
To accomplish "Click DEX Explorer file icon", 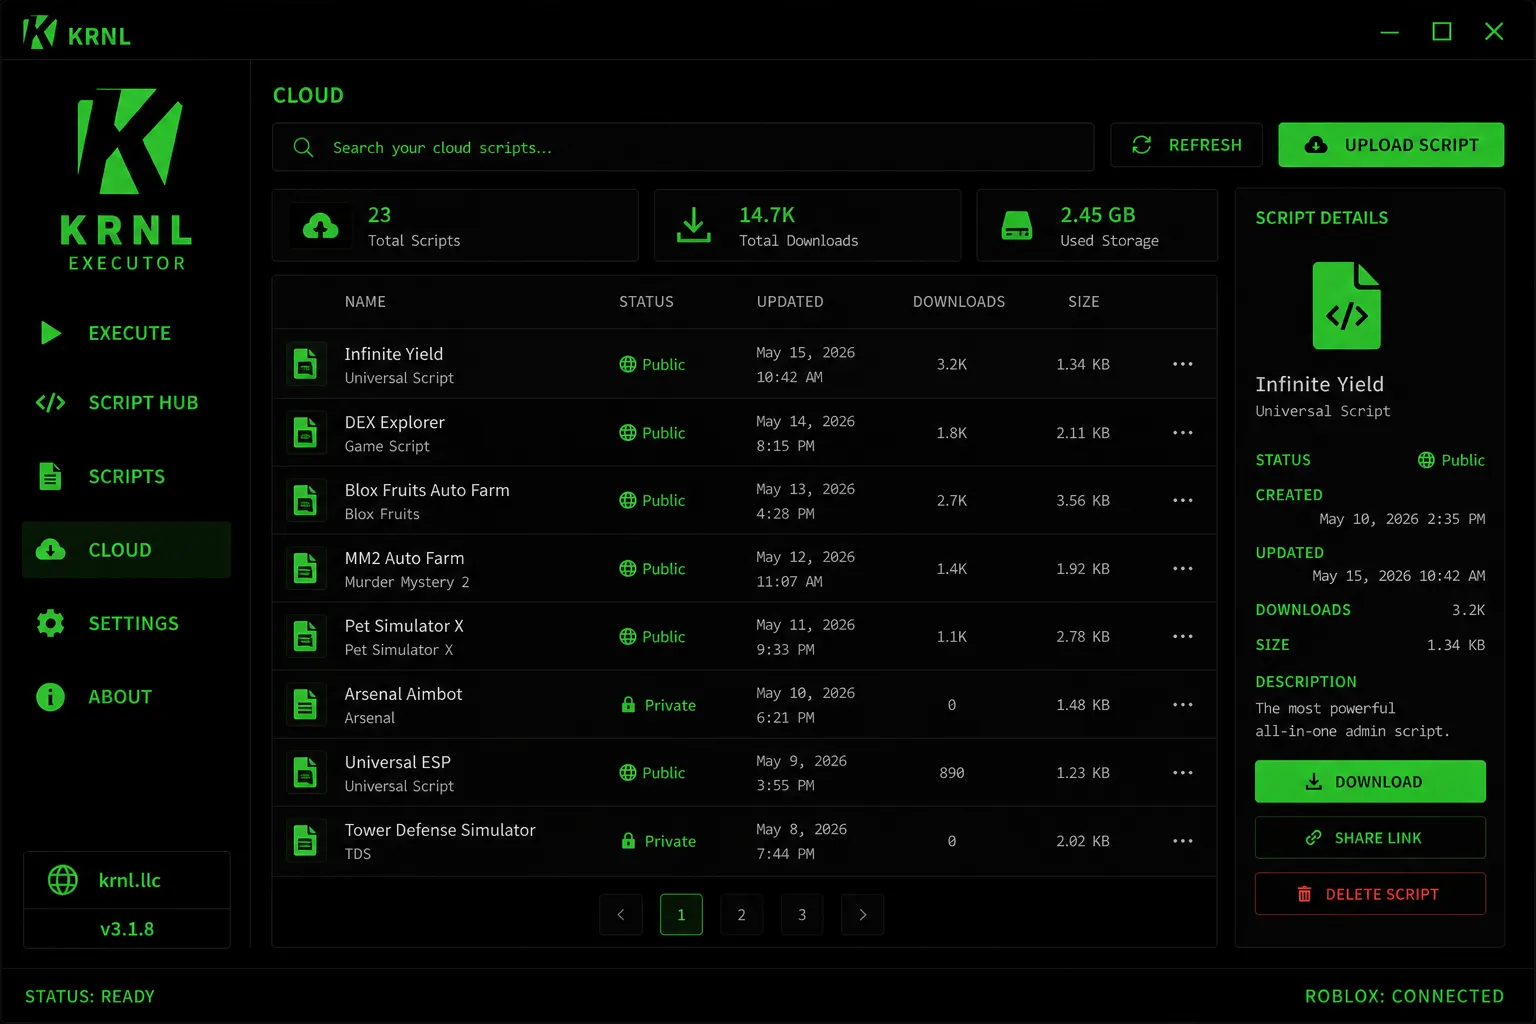I will pos(305,433).
